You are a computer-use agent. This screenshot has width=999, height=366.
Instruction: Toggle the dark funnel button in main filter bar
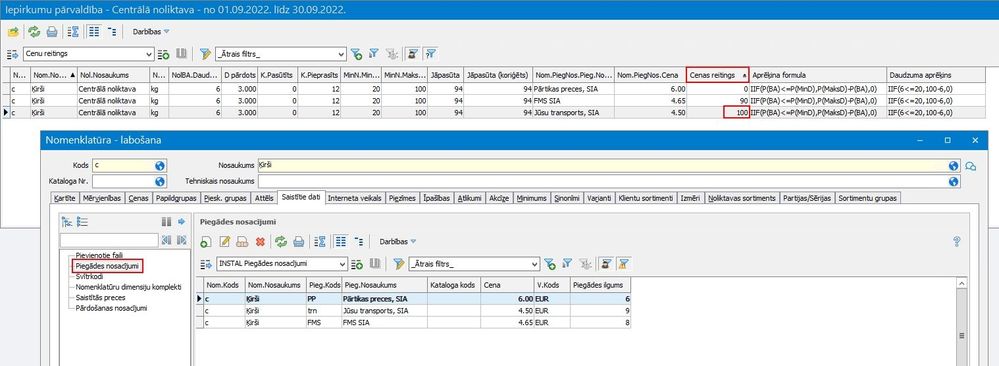click(x=413, y=54)
